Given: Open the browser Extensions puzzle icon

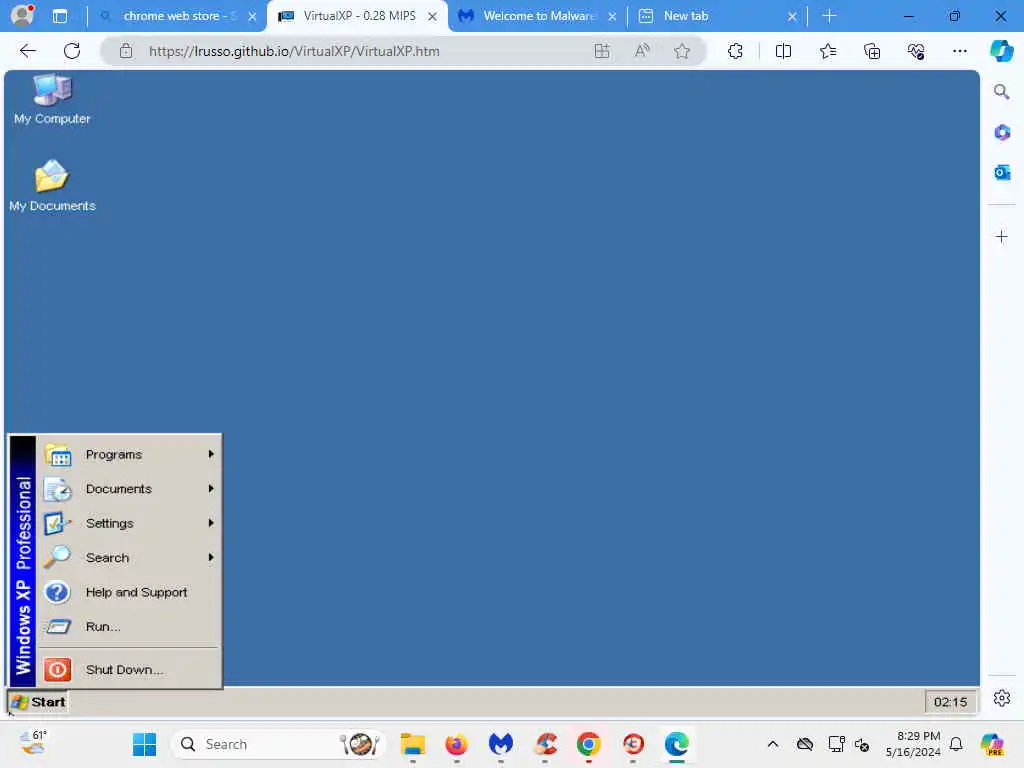Looking at the screenshot, I should coord(735,51).
